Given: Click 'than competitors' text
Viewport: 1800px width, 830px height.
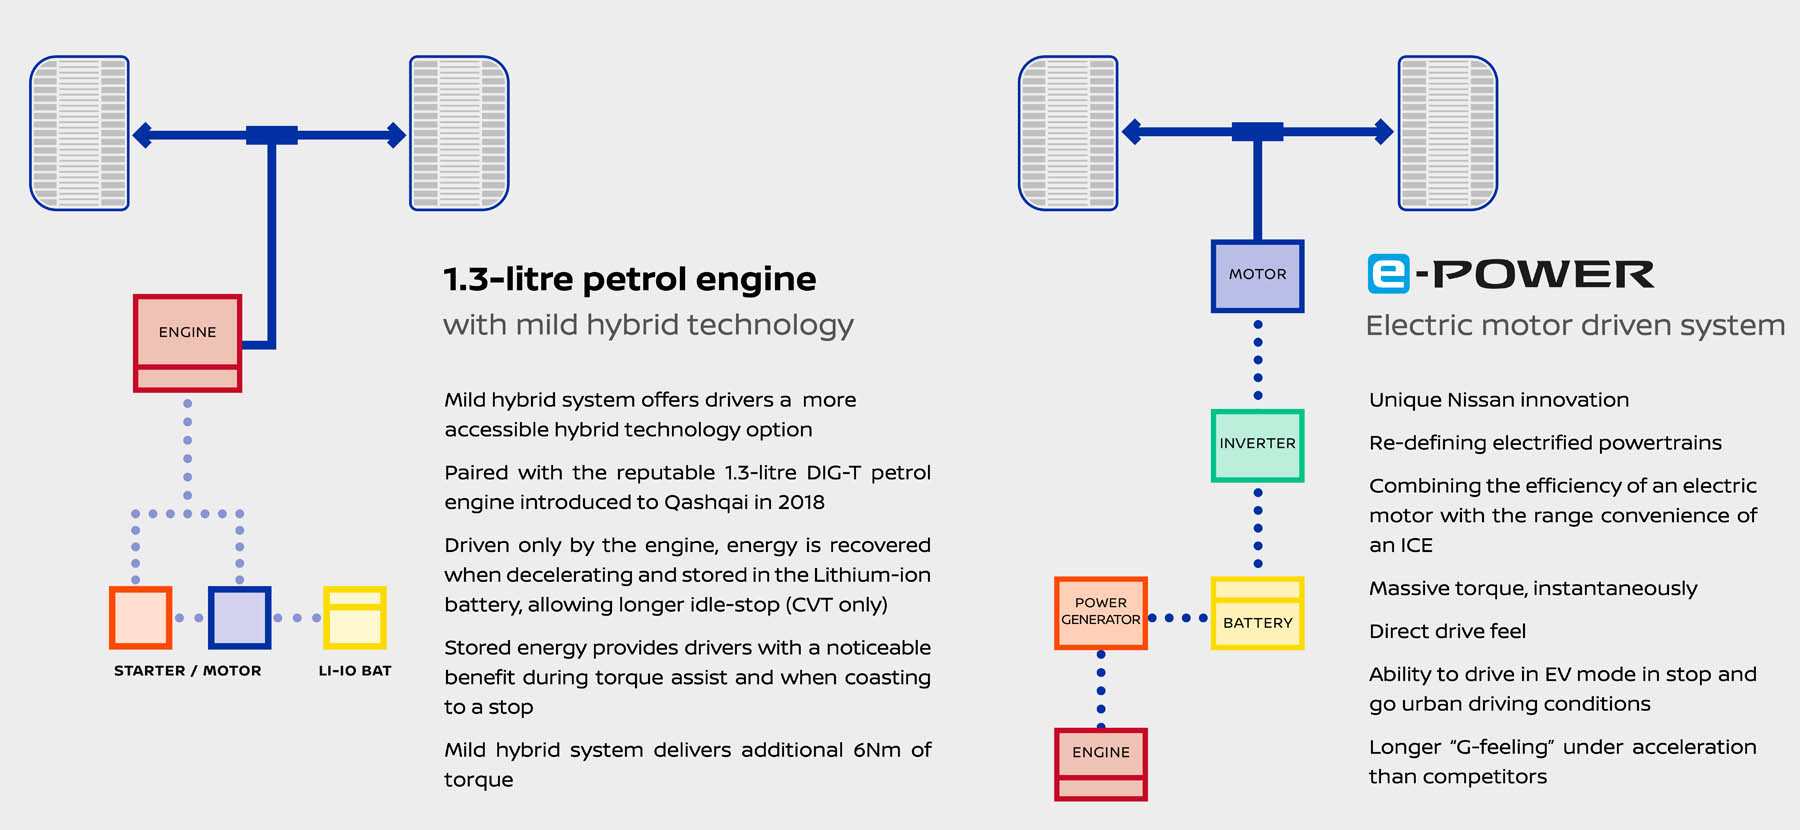Looking at the screenshot, I should tap(1458, 777).
